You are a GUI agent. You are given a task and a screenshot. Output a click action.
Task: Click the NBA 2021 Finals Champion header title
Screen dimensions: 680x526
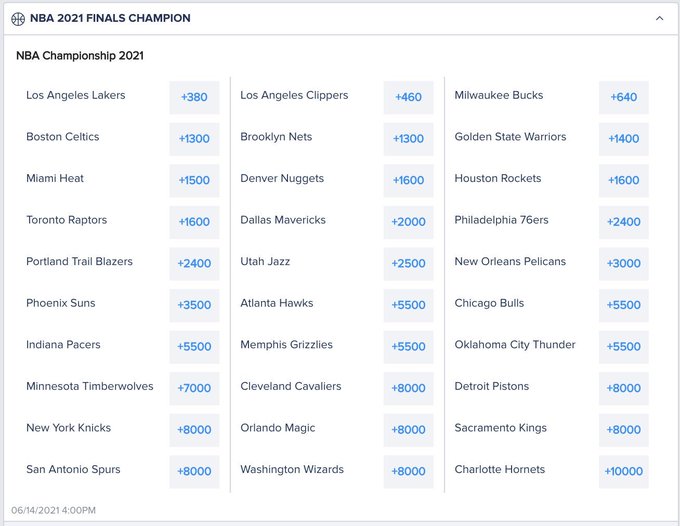click(110, 18)
